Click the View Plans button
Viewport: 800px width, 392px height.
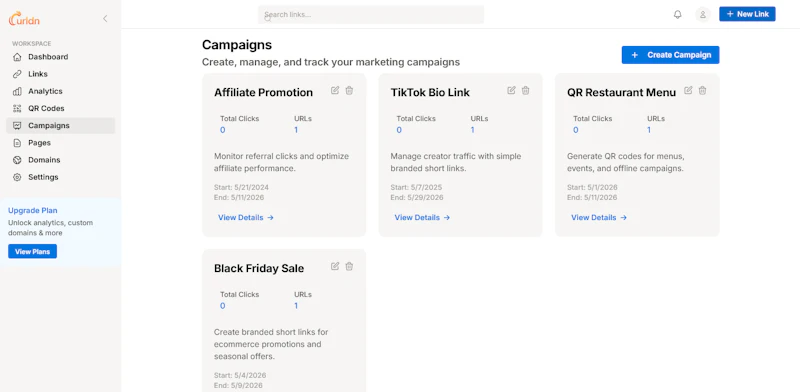(x=33, y=252)
